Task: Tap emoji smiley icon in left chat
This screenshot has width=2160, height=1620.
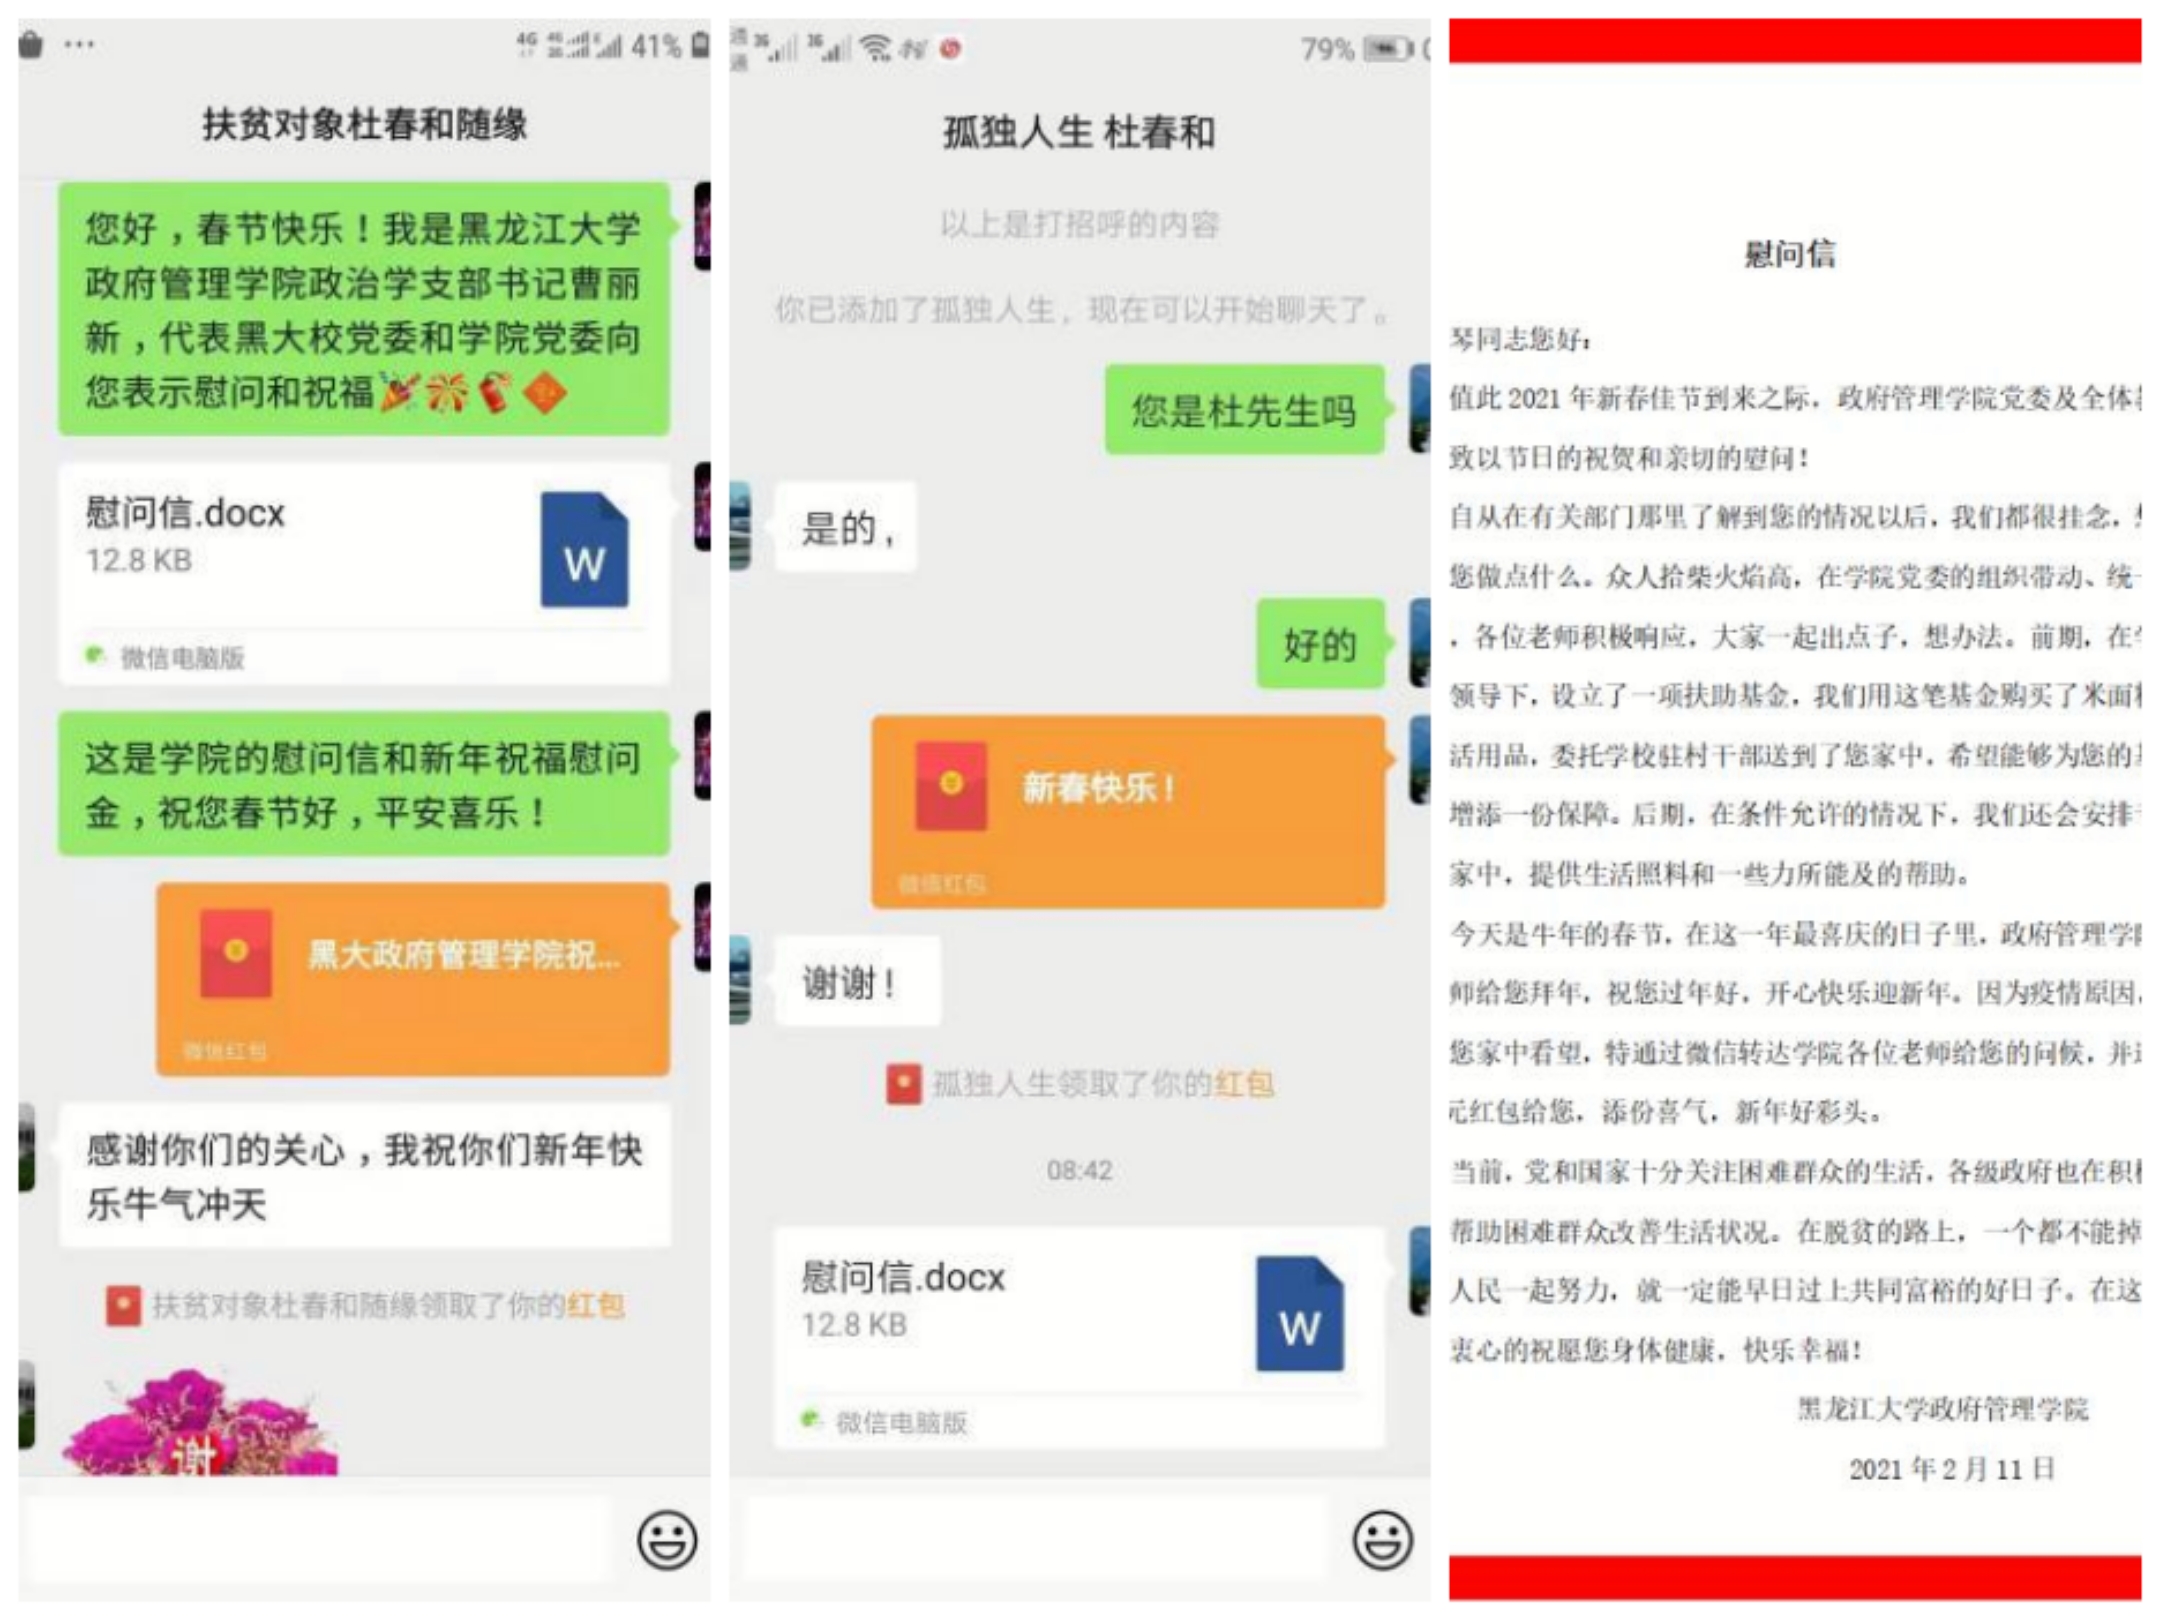Action: (x=667, y=1539)
